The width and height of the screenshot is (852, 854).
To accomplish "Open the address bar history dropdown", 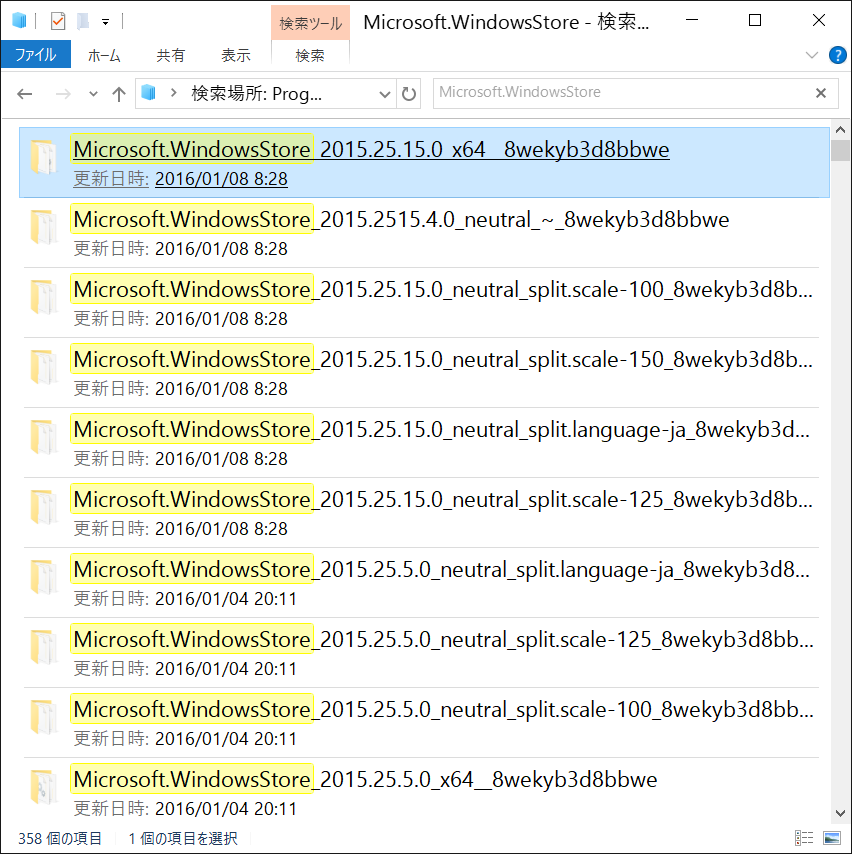I will tap(385, 94).
